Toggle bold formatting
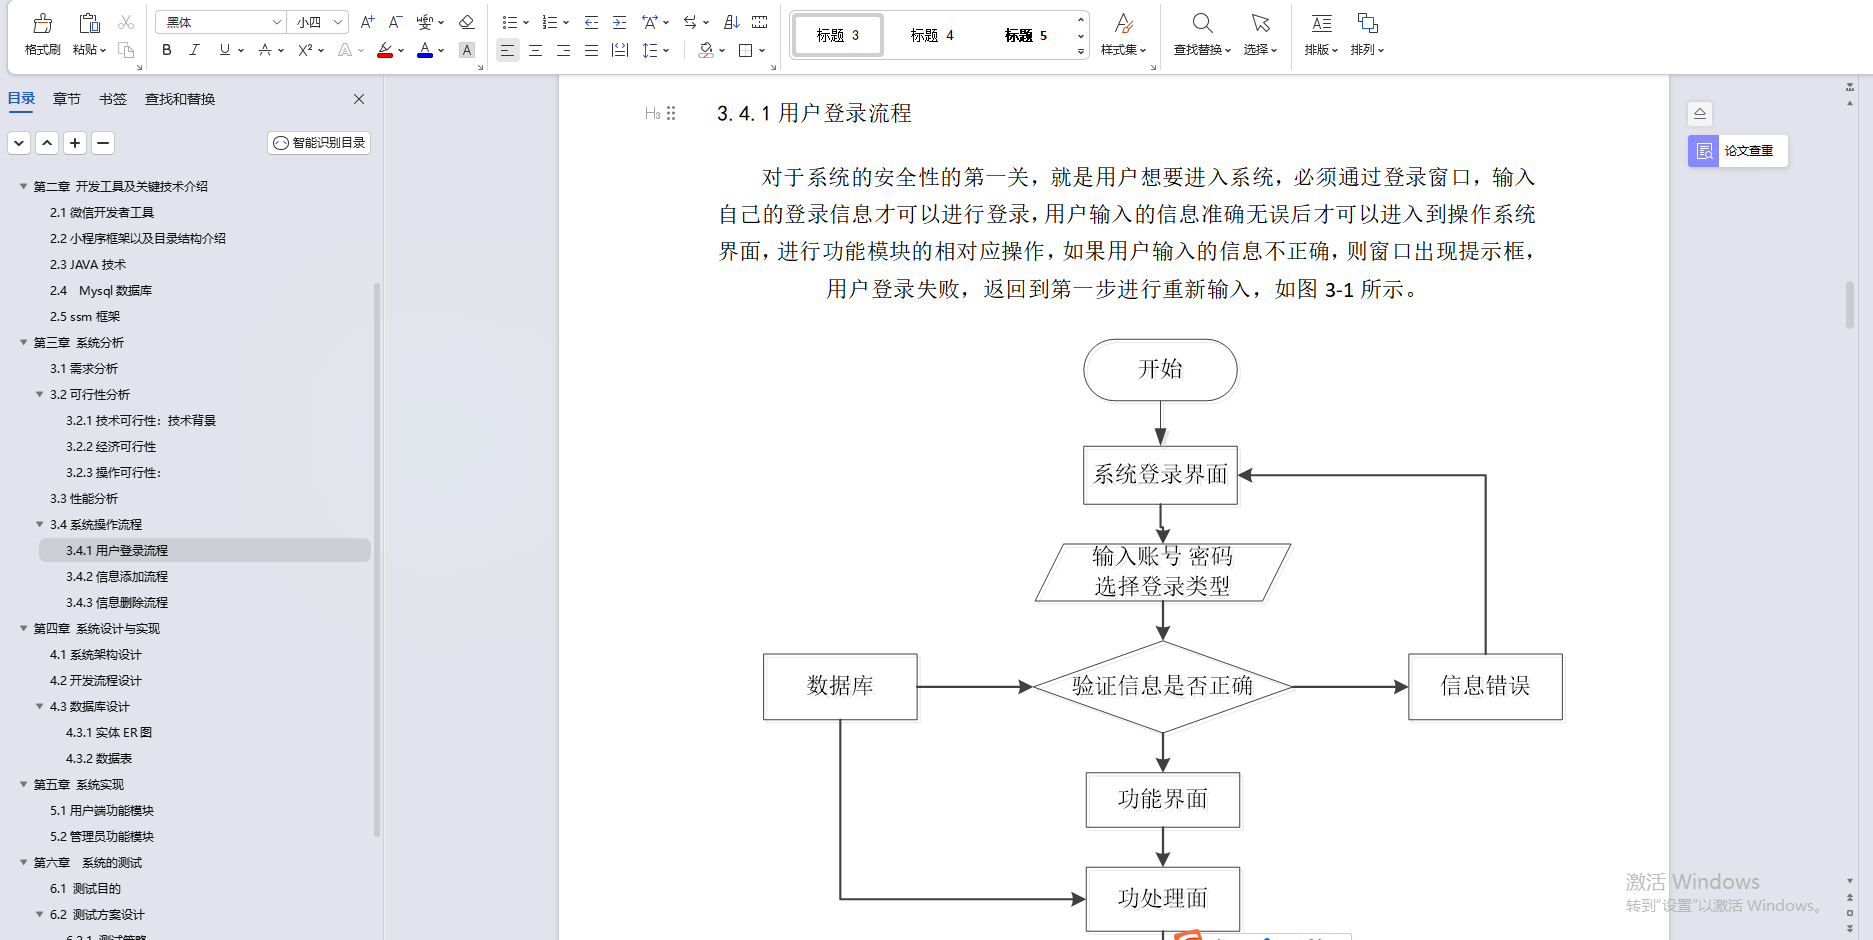The width and height of the screenshot is (1873, 940). tap(166, 49)
